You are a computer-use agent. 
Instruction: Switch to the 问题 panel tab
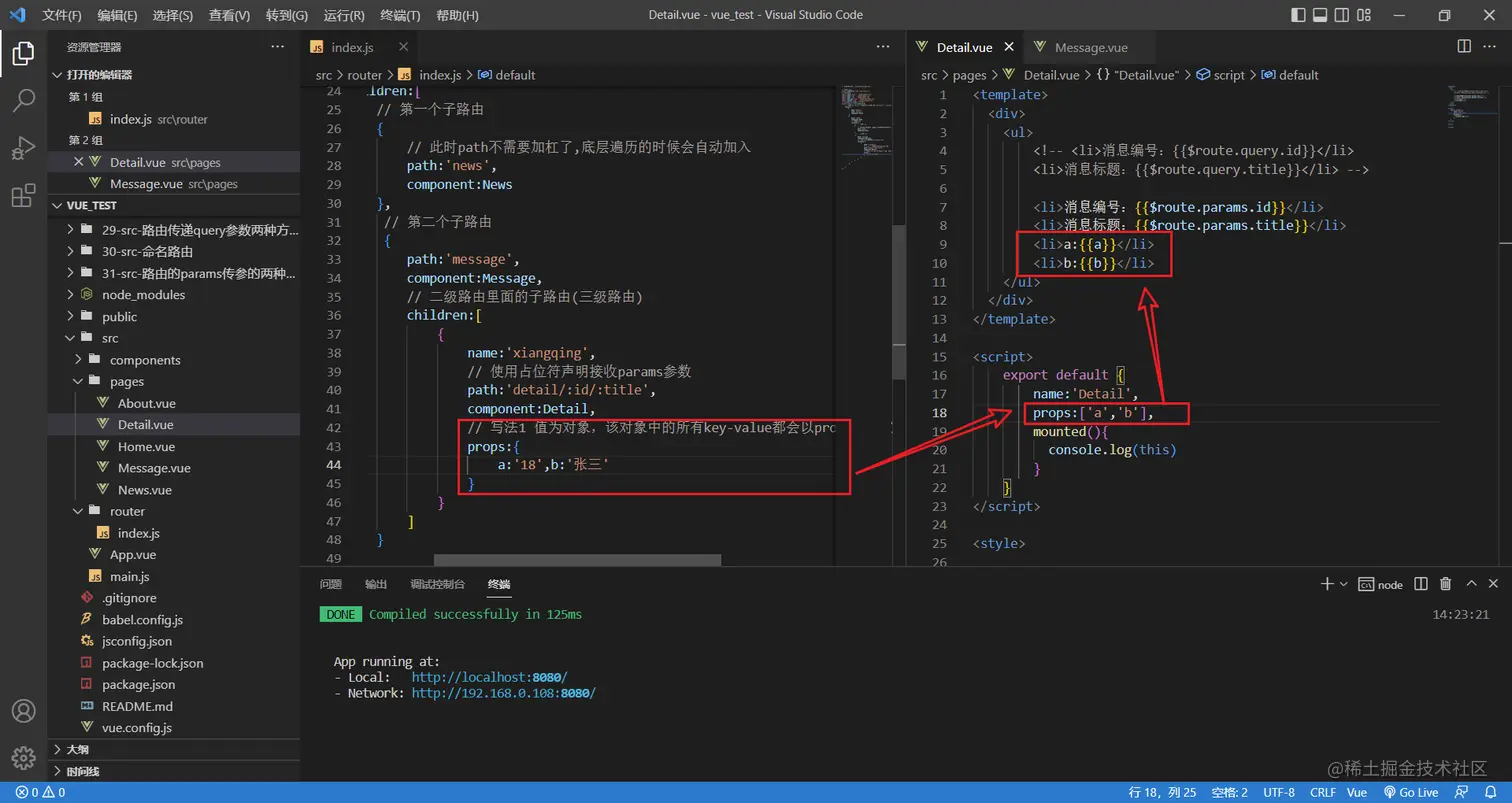pyautogui.click(x=330, y=584)
